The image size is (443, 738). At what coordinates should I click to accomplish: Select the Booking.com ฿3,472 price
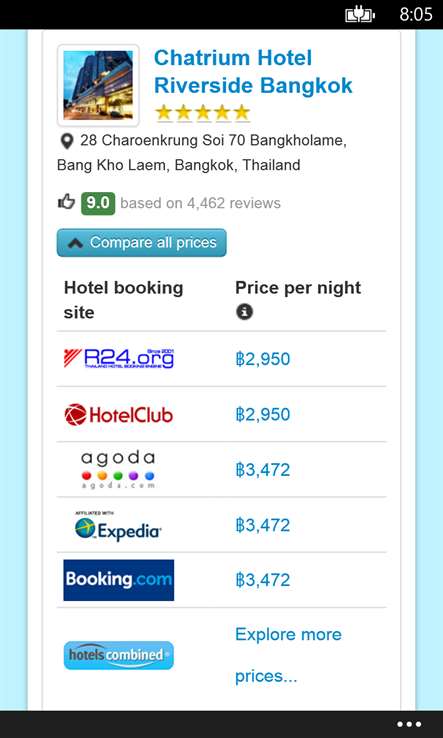pos(263,580)
